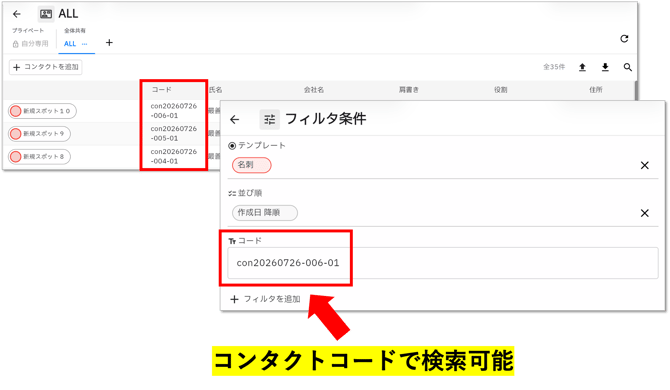
Task: Click the コード column header
Action: (162, 90)
